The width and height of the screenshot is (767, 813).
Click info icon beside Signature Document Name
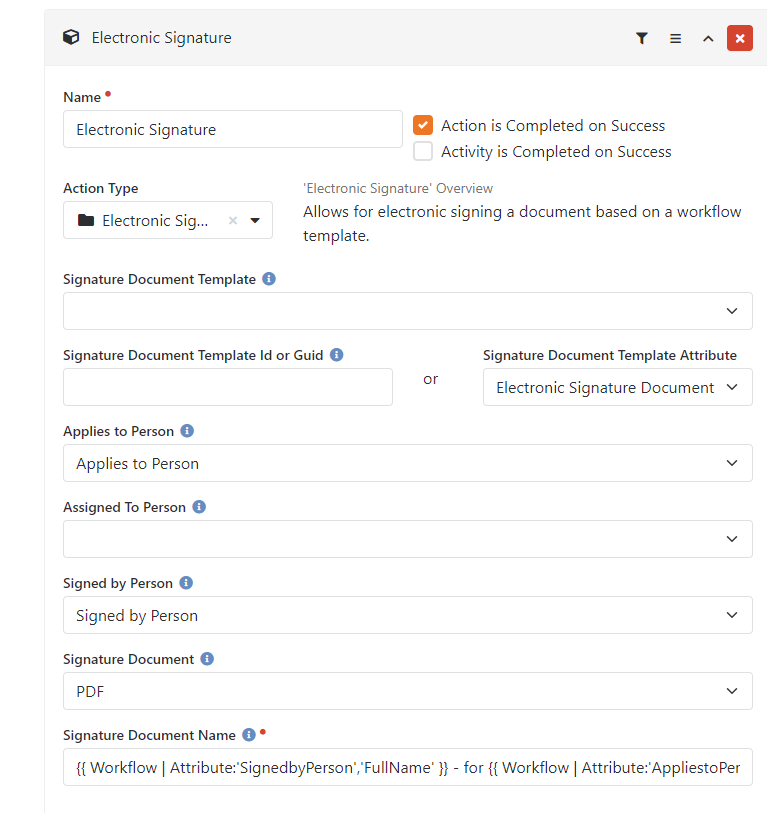pos(249,735)
